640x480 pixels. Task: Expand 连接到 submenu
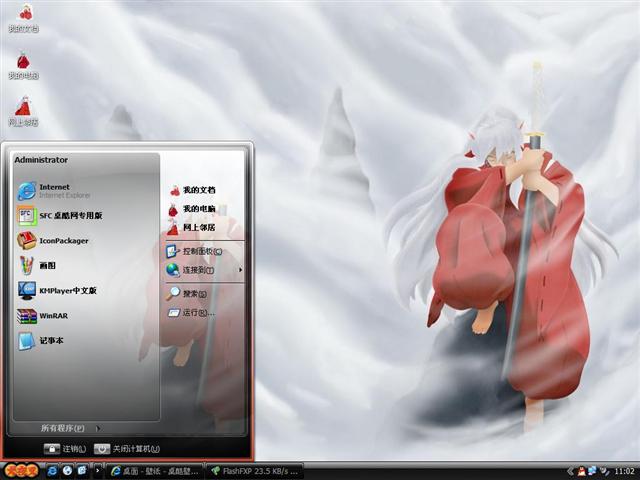(x=204, y=270)
